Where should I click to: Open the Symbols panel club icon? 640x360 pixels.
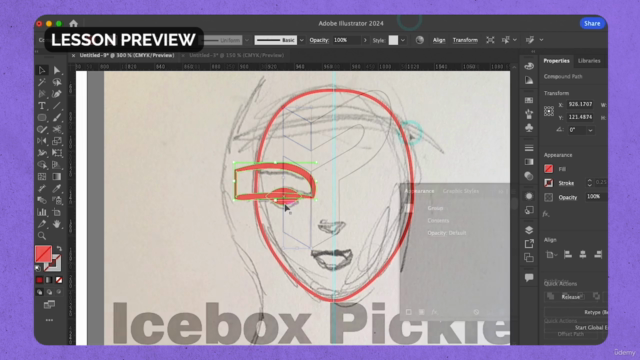(529, 128)
